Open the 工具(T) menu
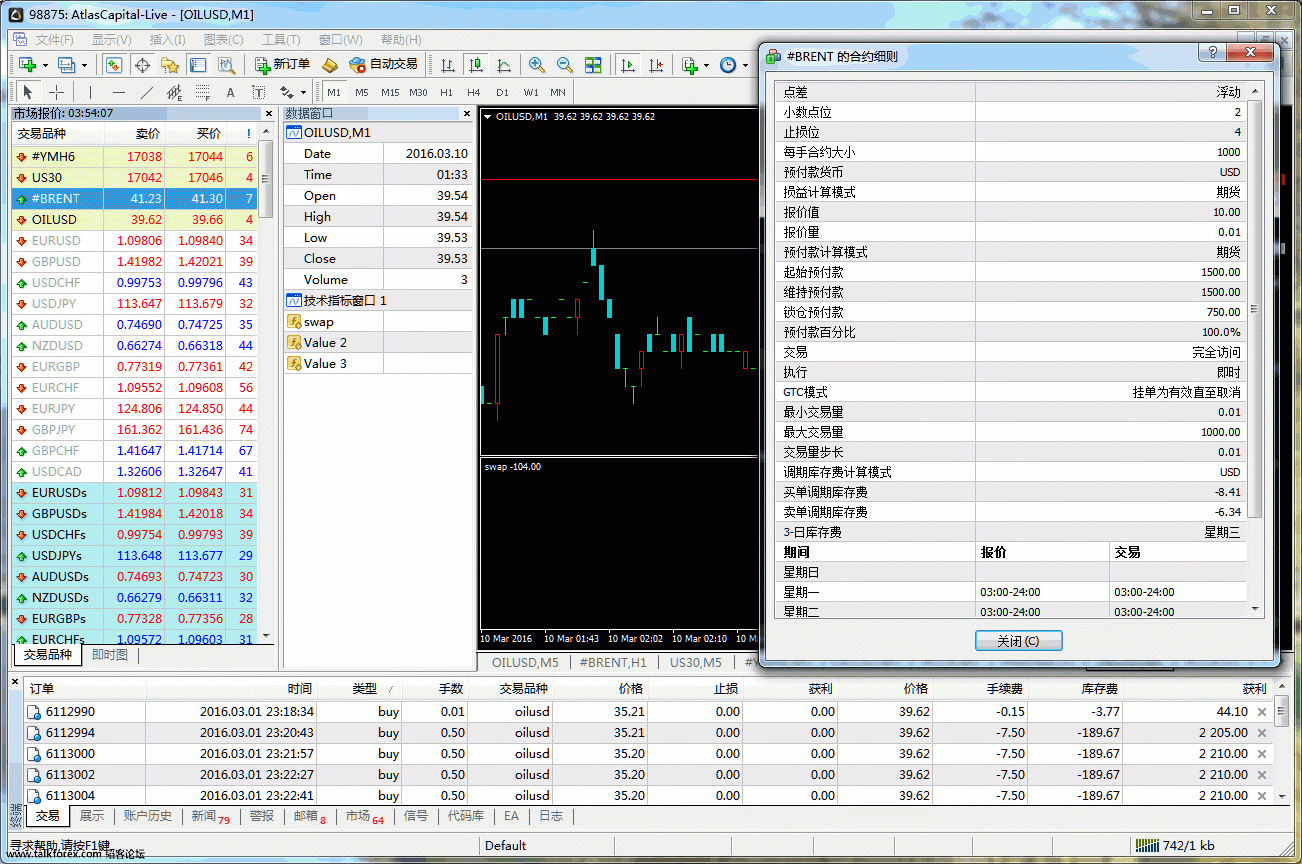This screenshot has width=1302, height=864. tap(281, 40)
